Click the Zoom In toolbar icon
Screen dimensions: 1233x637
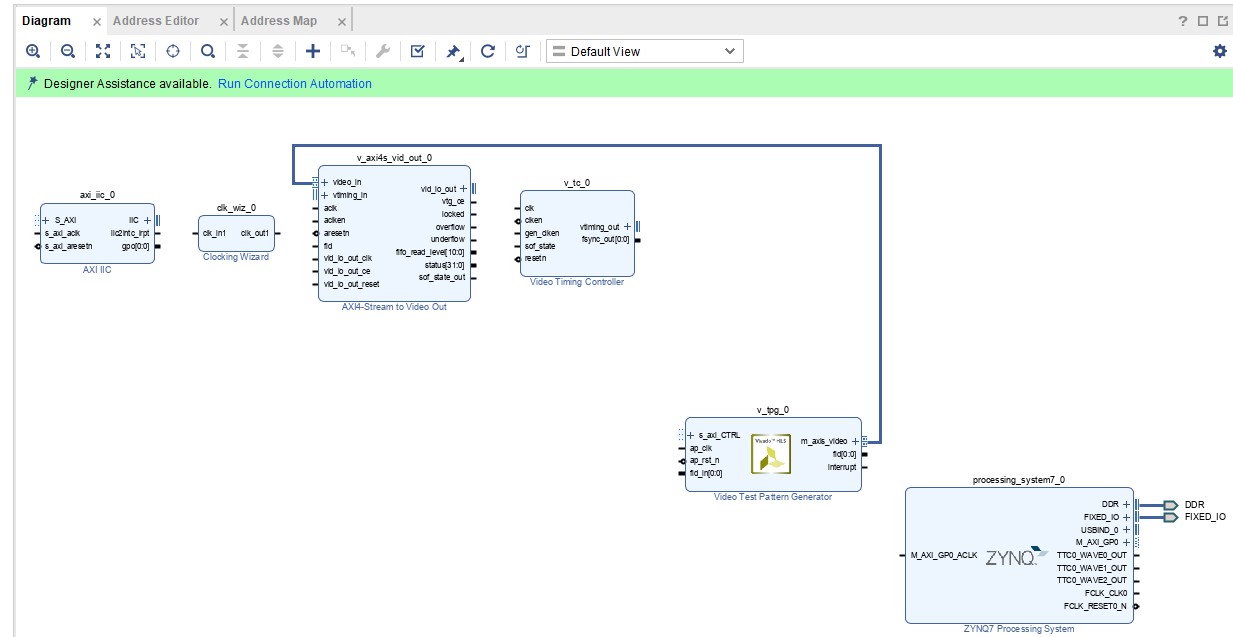pyautogui.click(x=33, y=51)
